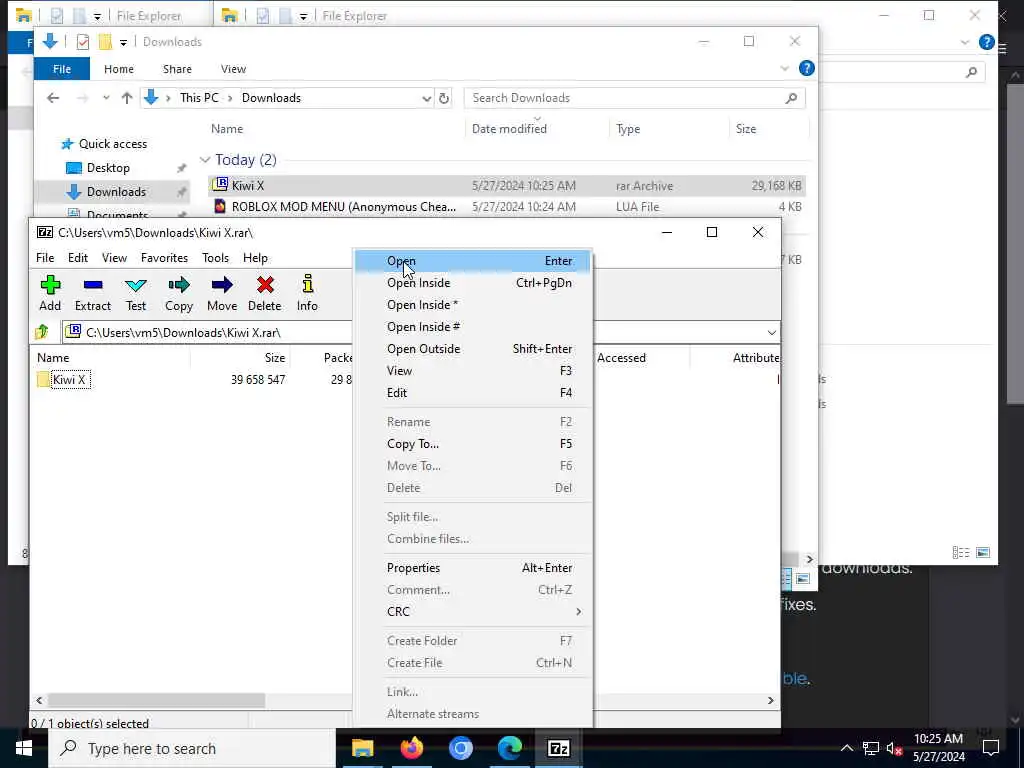Open the Favorites menu
The image size is (1024, 768).
click(164, 258)
